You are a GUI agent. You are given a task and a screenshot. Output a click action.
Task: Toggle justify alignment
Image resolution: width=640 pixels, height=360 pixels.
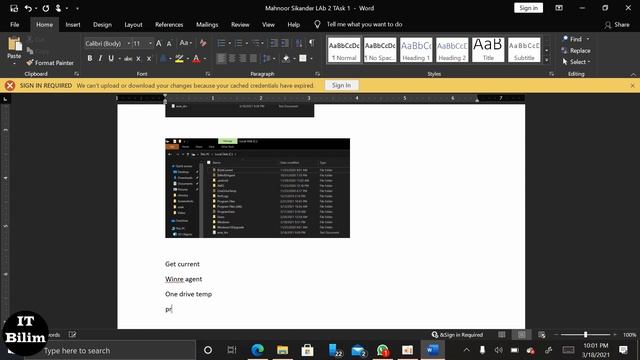253,59
